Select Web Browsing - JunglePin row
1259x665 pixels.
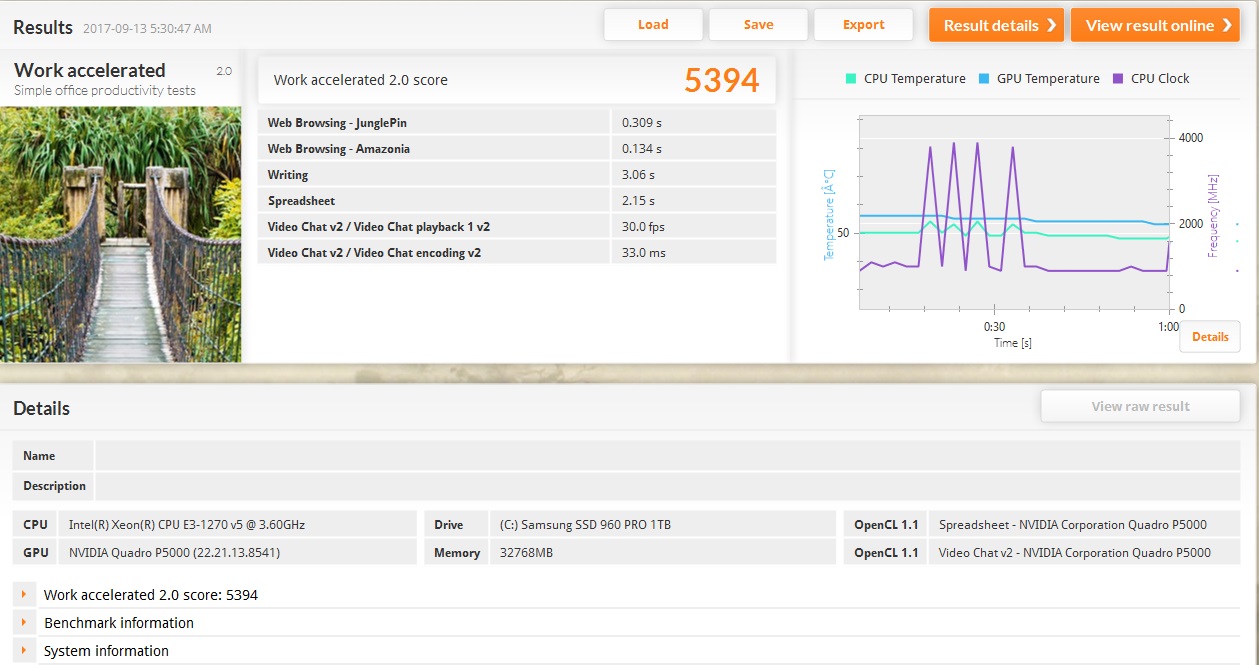pyautogui.click(x=517, y=122)
